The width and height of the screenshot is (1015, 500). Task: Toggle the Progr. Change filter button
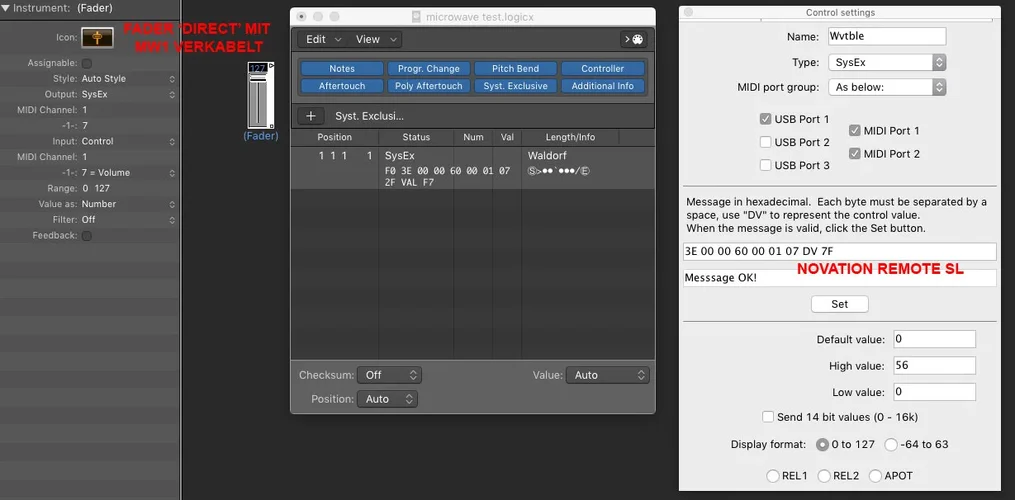(429, 69)
